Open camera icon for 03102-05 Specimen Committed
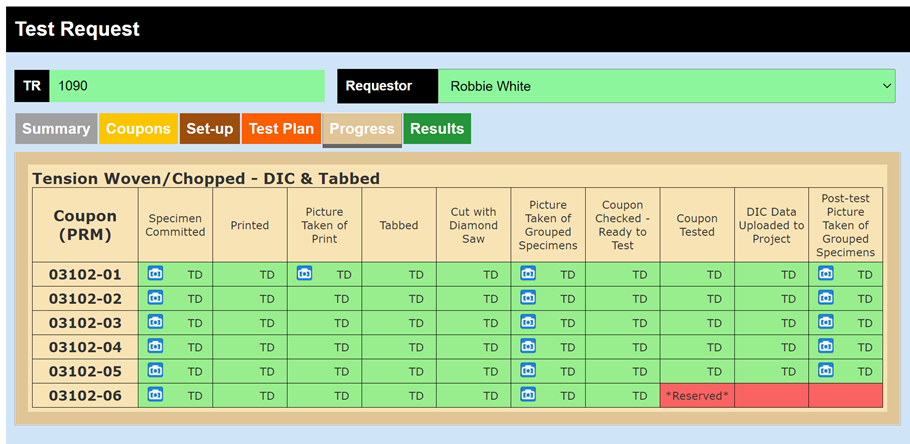The height and width of the screenshot is (444, 910). tap(155, 370)
